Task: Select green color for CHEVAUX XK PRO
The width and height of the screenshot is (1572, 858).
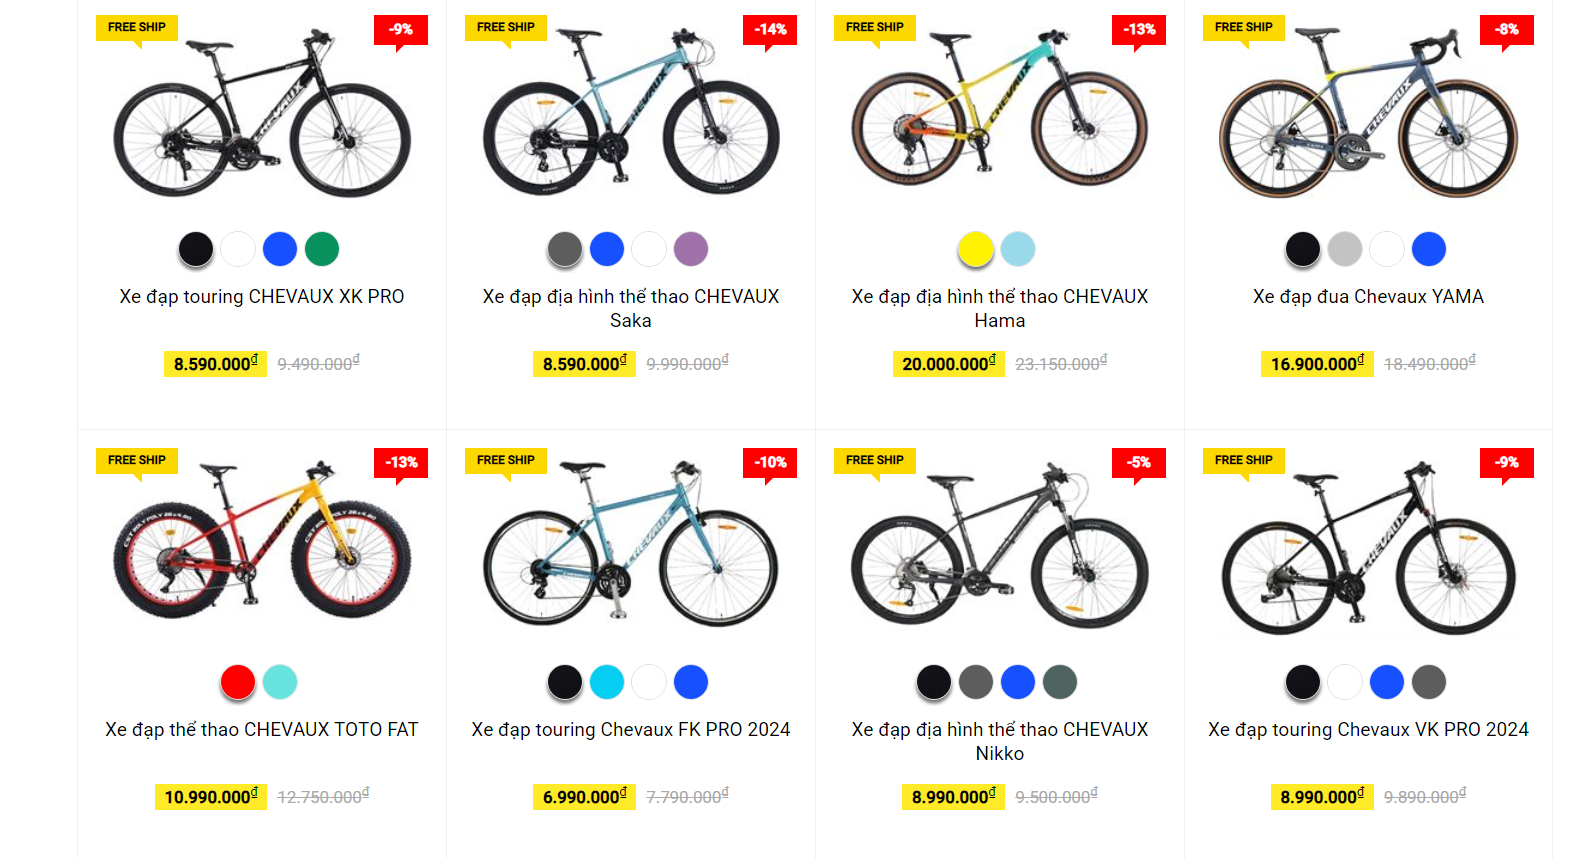Action: click(x=322, y=249)
